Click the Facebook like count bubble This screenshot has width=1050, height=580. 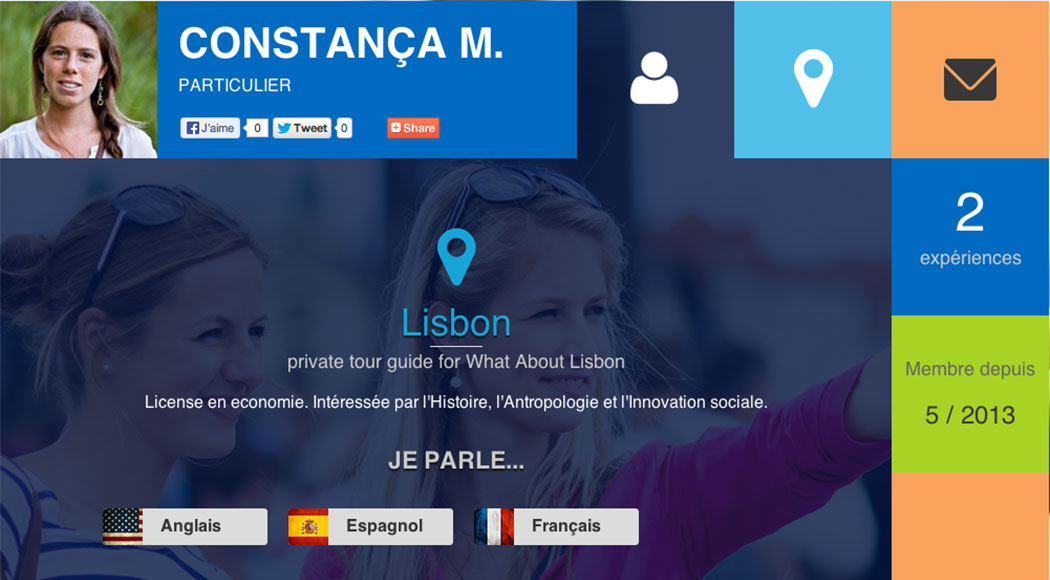(257, 128)
